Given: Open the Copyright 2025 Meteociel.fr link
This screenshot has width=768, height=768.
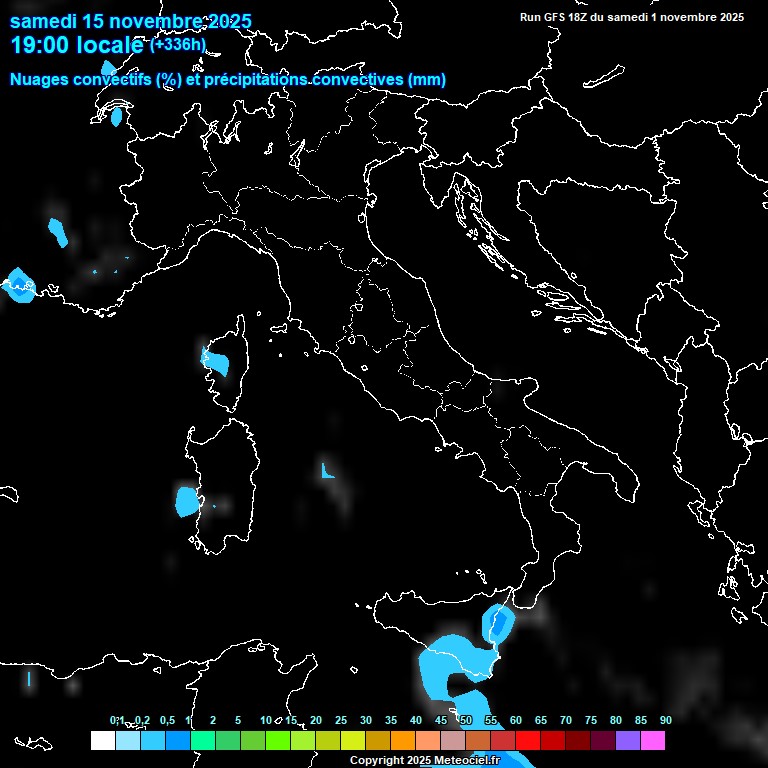Looking at the screenshot, I should (425, 760).
